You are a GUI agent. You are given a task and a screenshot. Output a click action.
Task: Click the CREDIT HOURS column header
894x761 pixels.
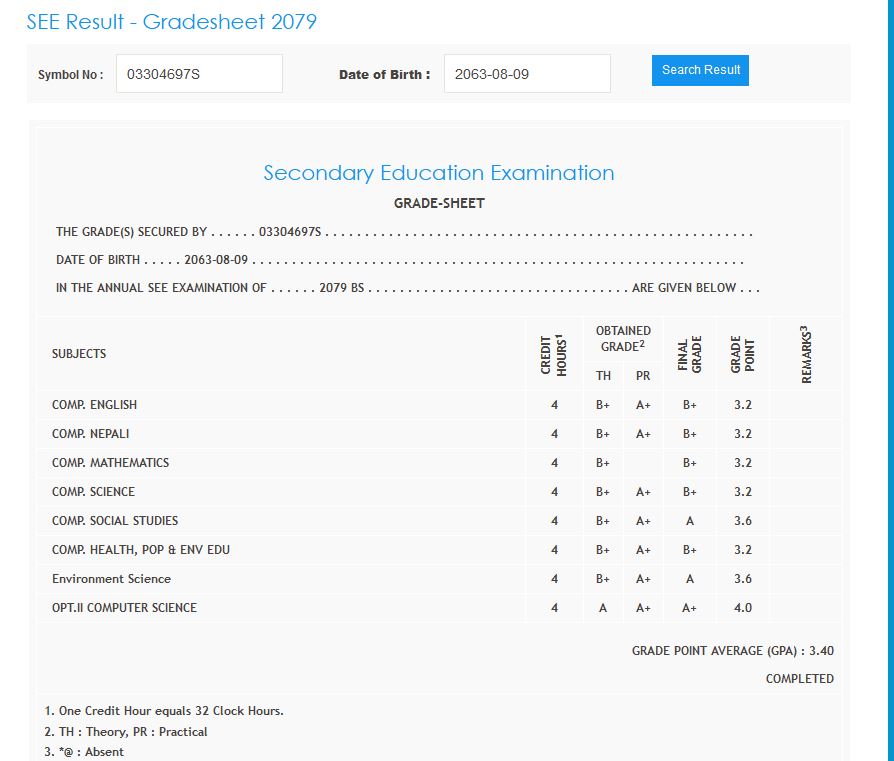coord(554,354)
